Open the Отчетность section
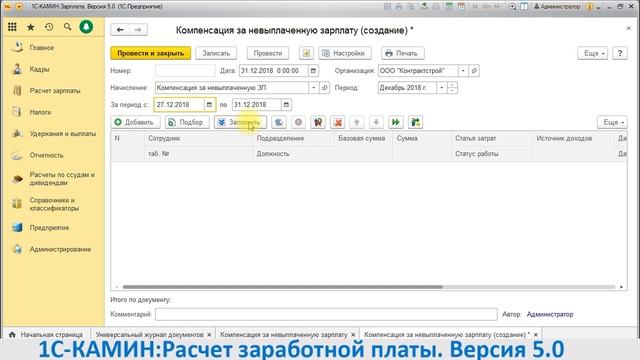 46,155
